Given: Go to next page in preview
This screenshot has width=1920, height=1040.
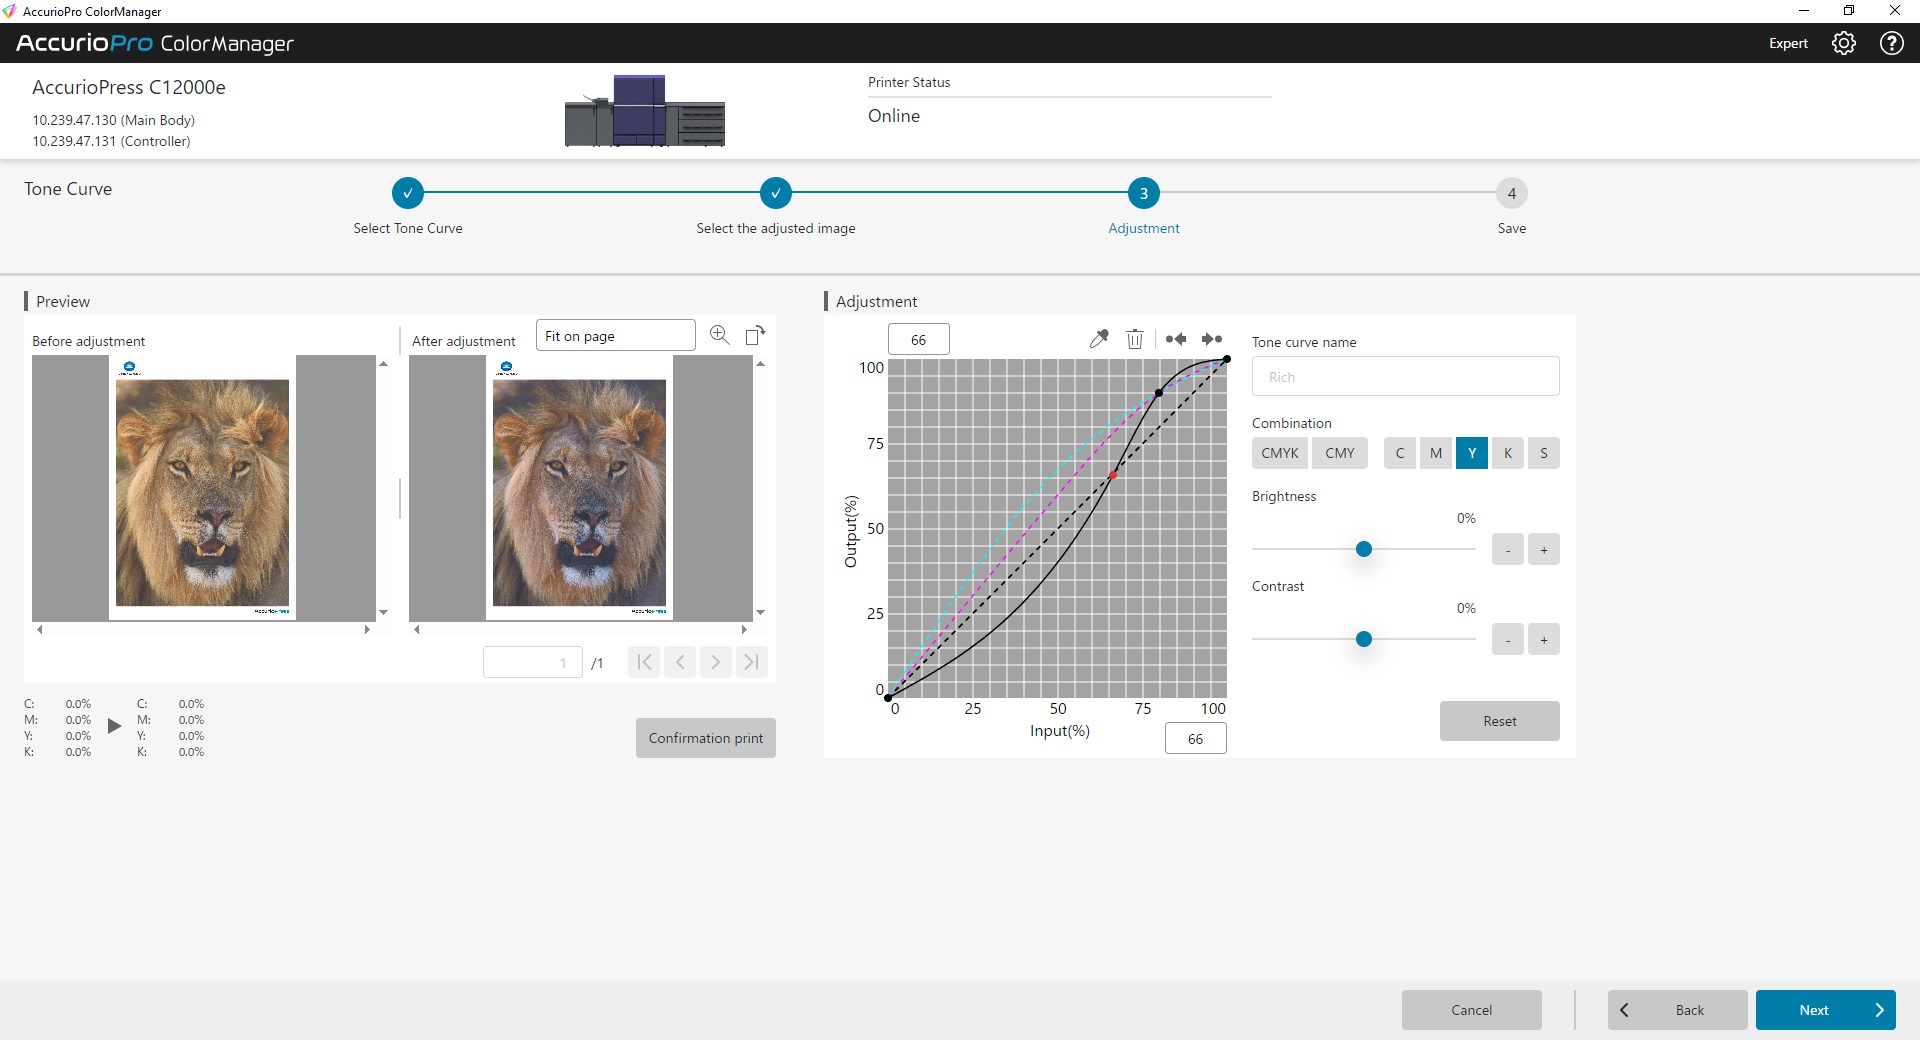Looking at the screenshot, I should [716, 662].
